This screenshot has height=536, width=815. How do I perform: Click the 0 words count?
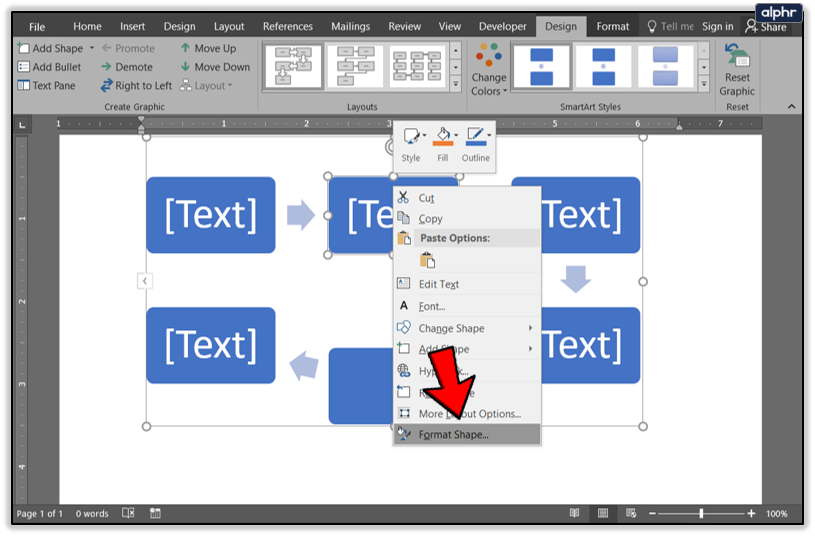click(x=92, y=514)
